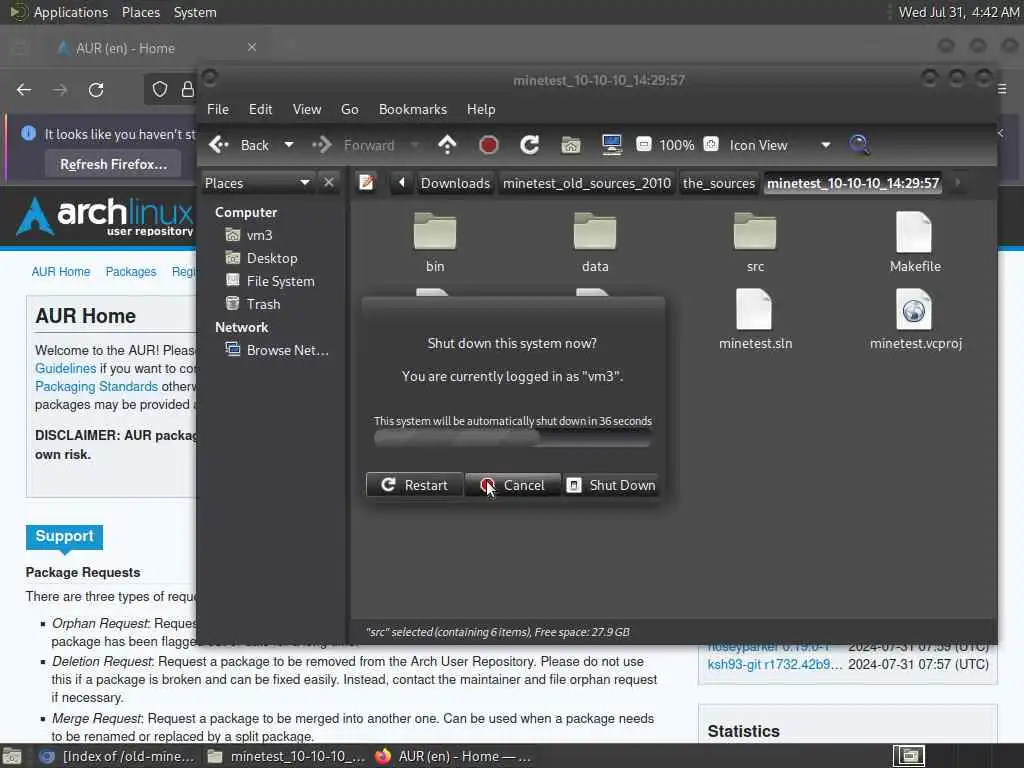Go to the_sources in the path bar
The image size is (1024, 768).
click(718, 183)
